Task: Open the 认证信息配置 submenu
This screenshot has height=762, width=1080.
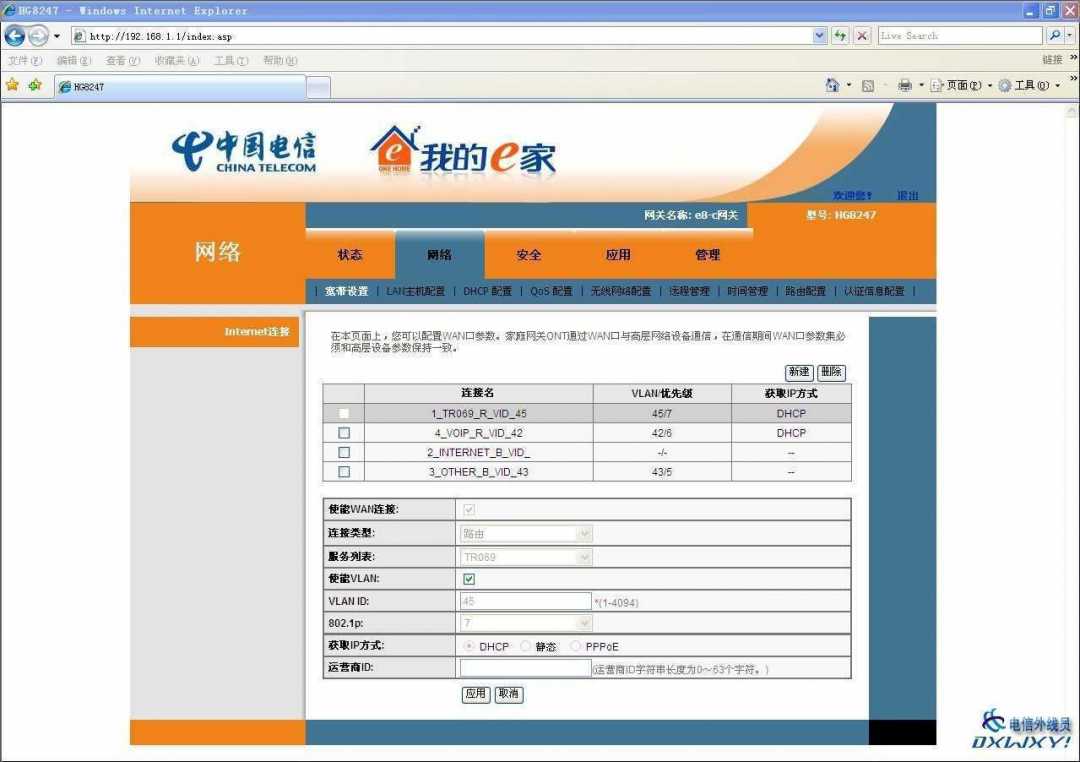Action: pyautogui.click(x=874, y=291)
